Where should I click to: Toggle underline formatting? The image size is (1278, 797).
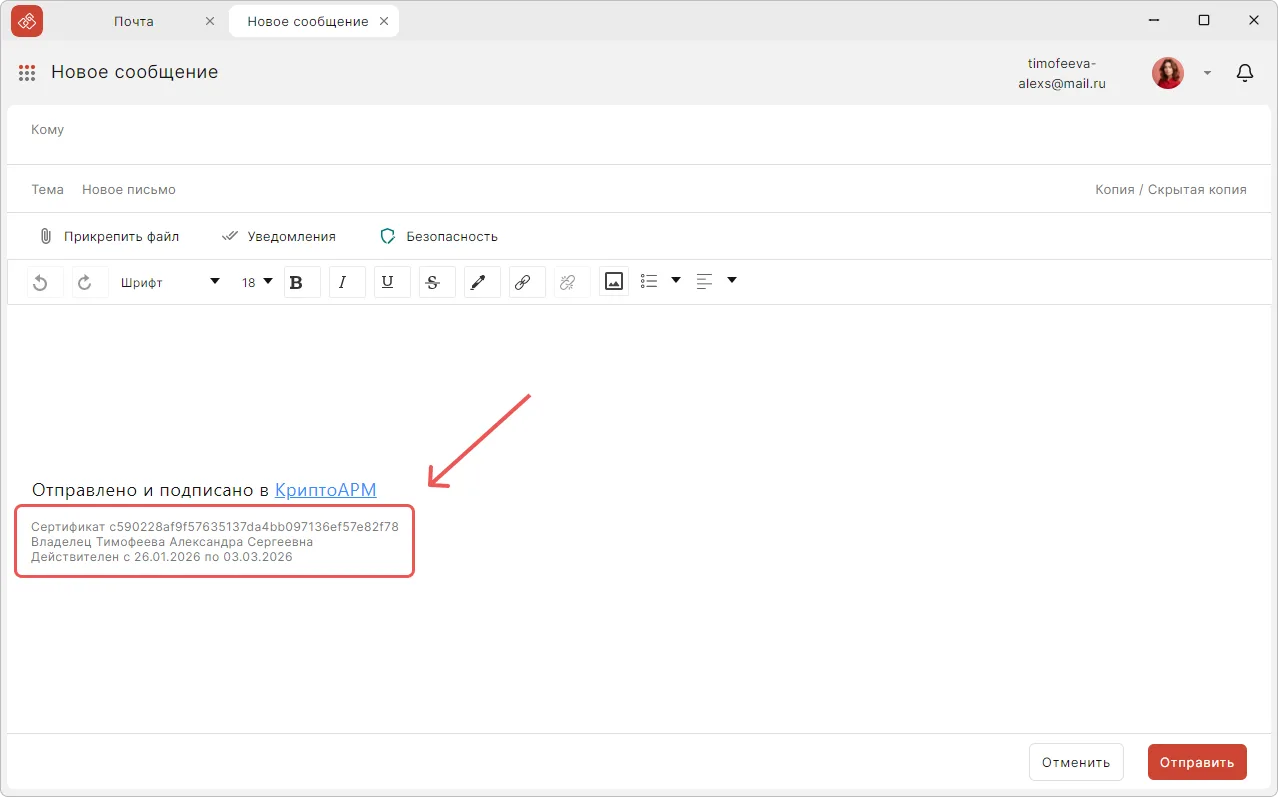coord(389,283)
